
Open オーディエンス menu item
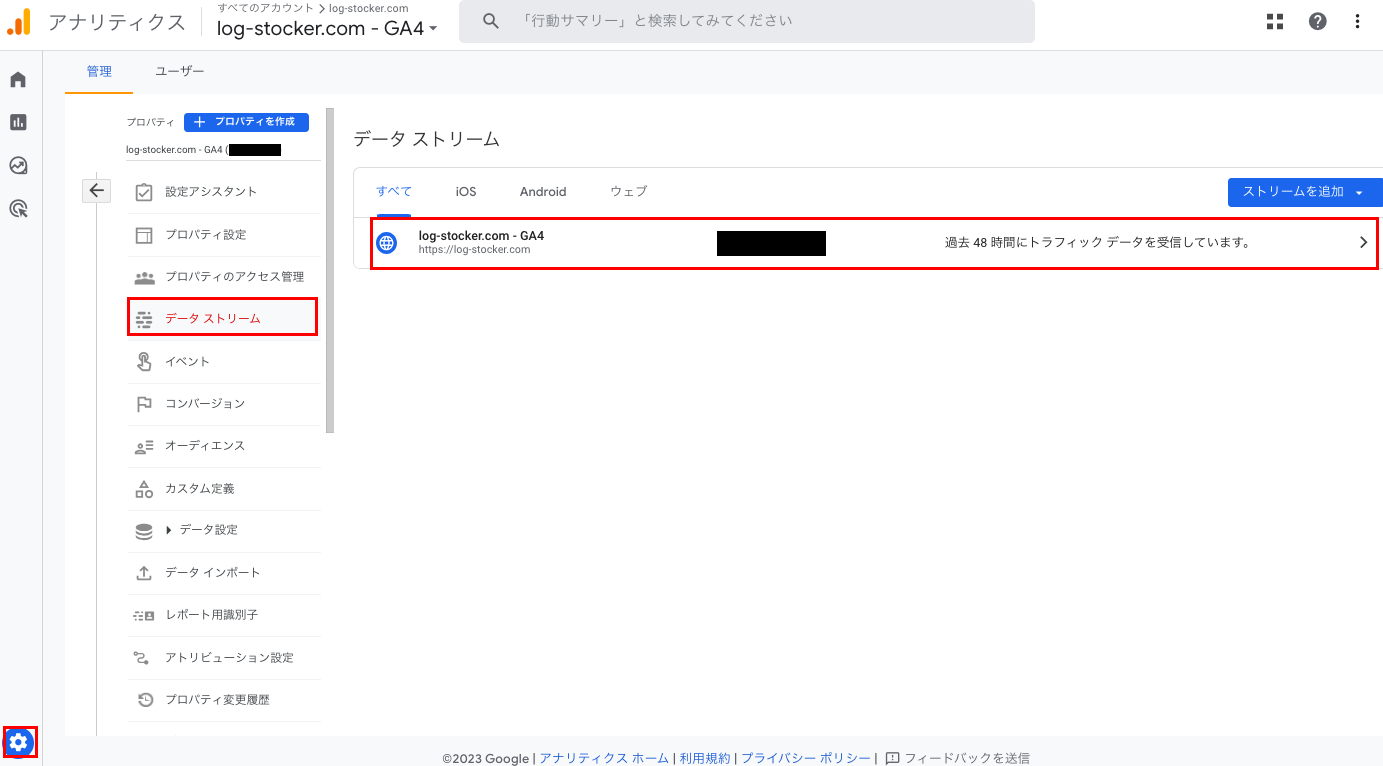[205, 446]
